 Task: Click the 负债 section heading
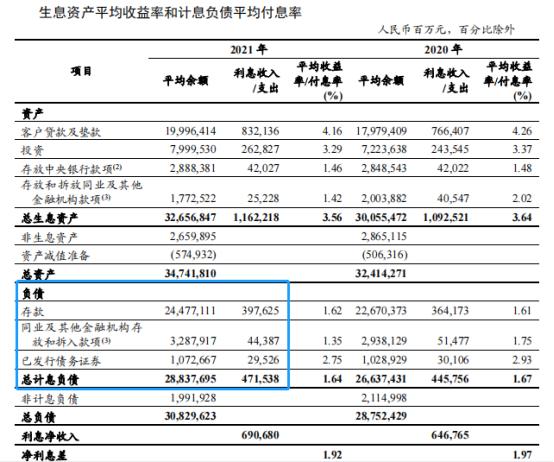33,293
